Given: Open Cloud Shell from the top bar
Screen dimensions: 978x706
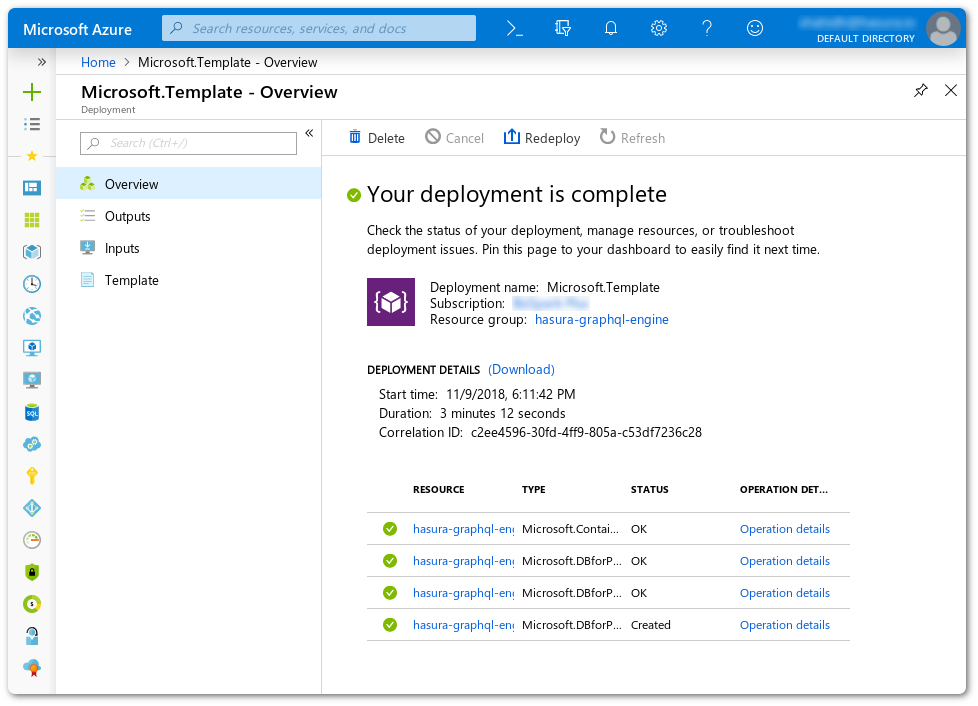Looking at the screenshot, I should coord(515,28).
